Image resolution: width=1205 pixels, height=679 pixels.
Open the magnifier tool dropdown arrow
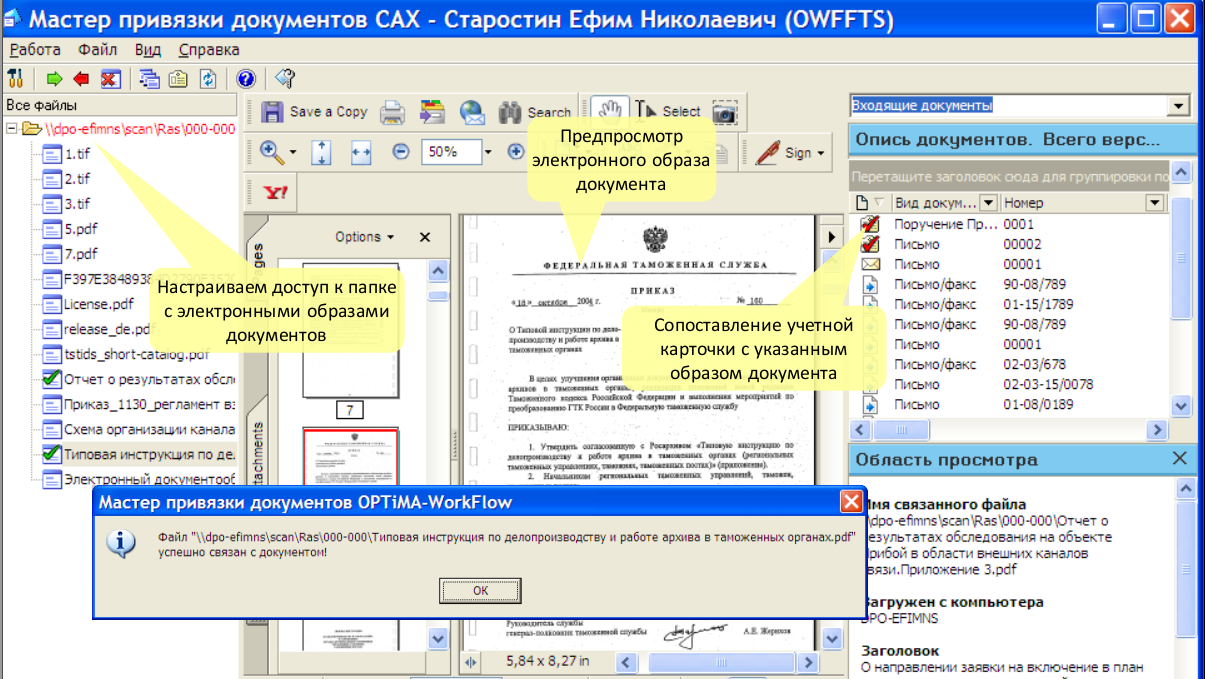click(293, 153)
